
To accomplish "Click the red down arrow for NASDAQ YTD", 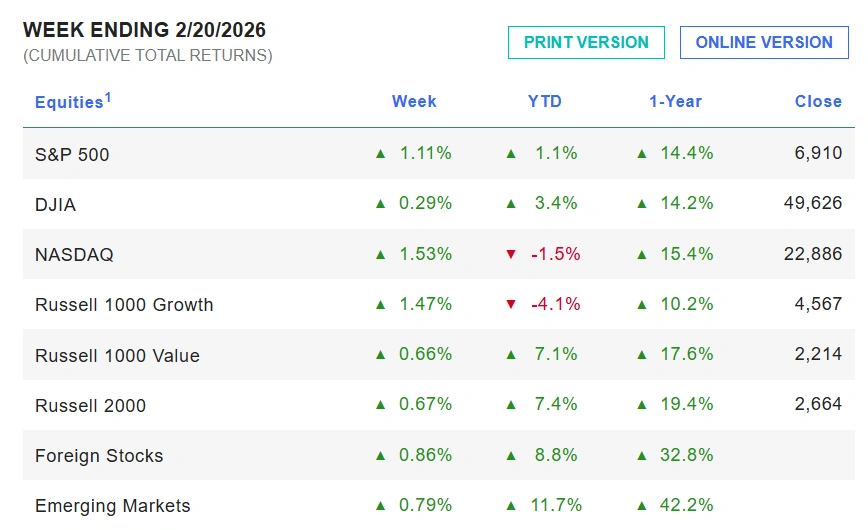I will coord(511,255).
